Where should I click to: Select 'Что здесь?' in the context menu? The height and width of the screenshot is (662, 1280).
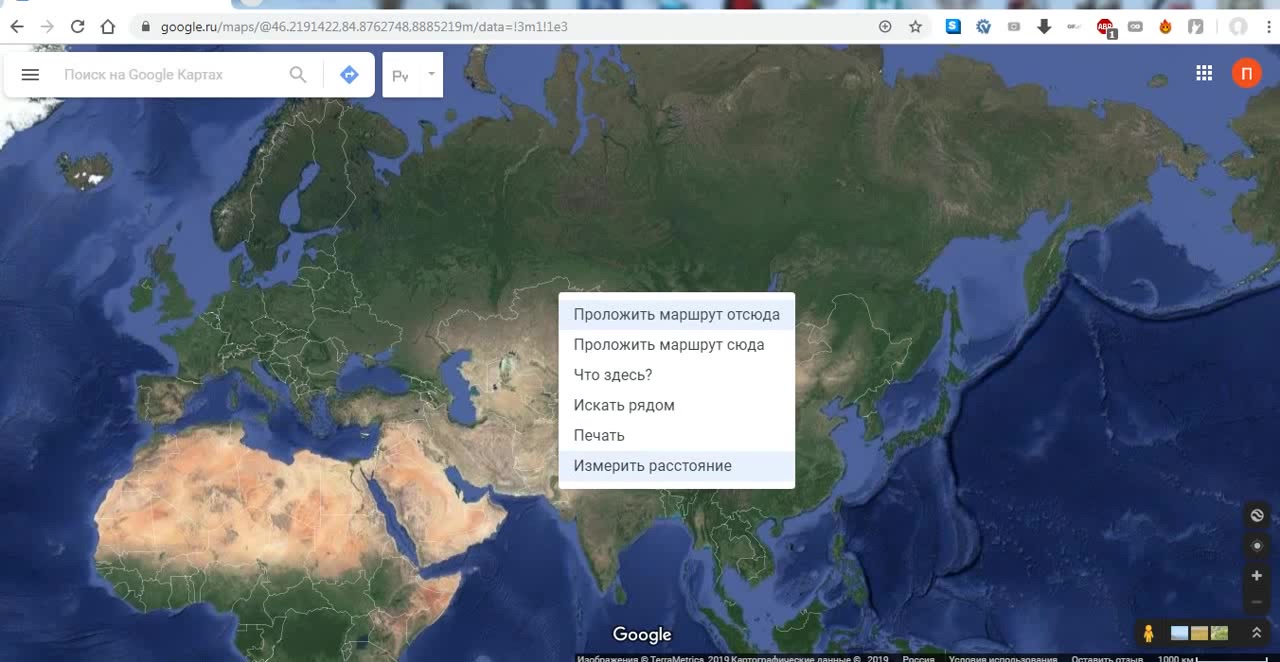click(612, 375)
